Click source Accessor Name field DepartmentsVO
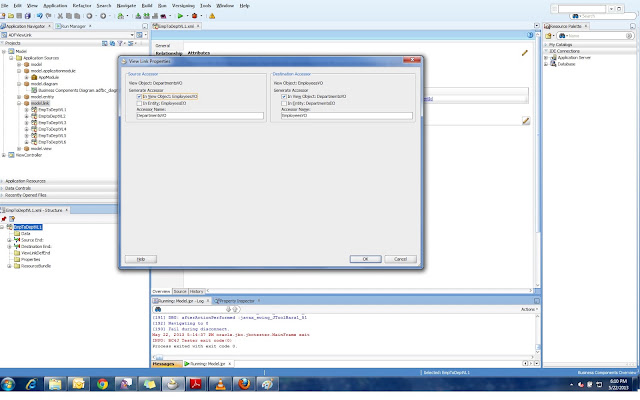The height and width of the screenshot is (400, 640). point(200,116)
